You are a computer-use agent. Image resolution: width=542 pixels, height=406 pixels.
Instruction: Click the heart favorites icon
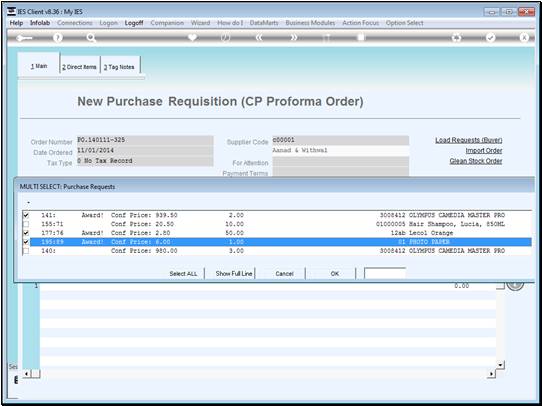point(192,37)
